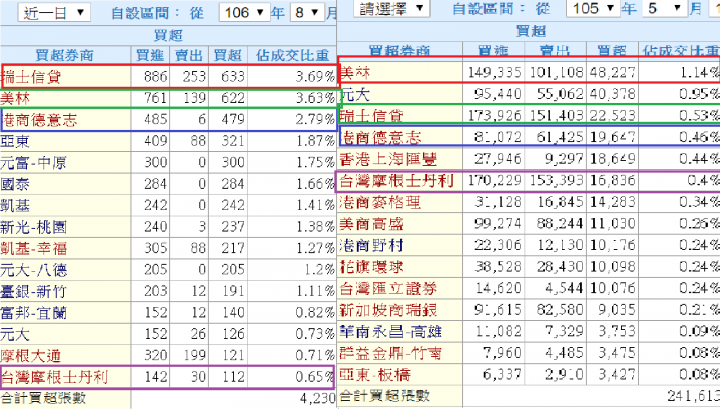Select the 153,393 sold cell
720x410 pixels.
(x=556, y=180)
